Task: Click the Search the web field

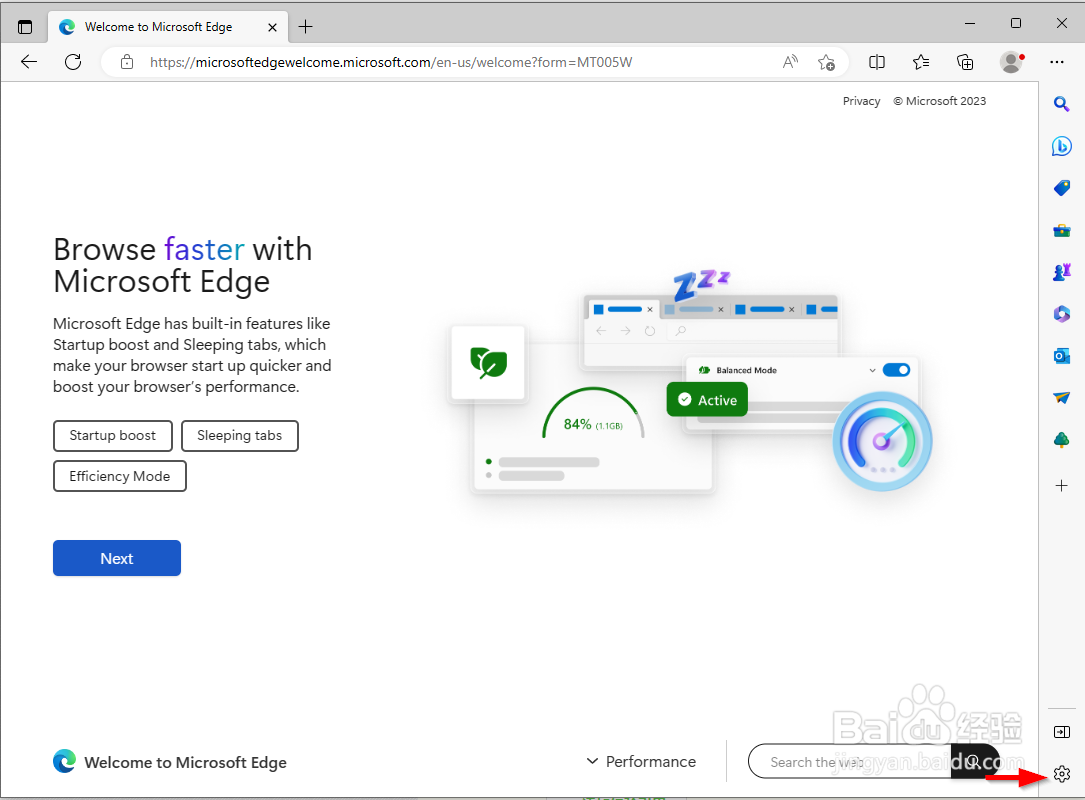Action: pyautogui.click(x=845, y=761)
